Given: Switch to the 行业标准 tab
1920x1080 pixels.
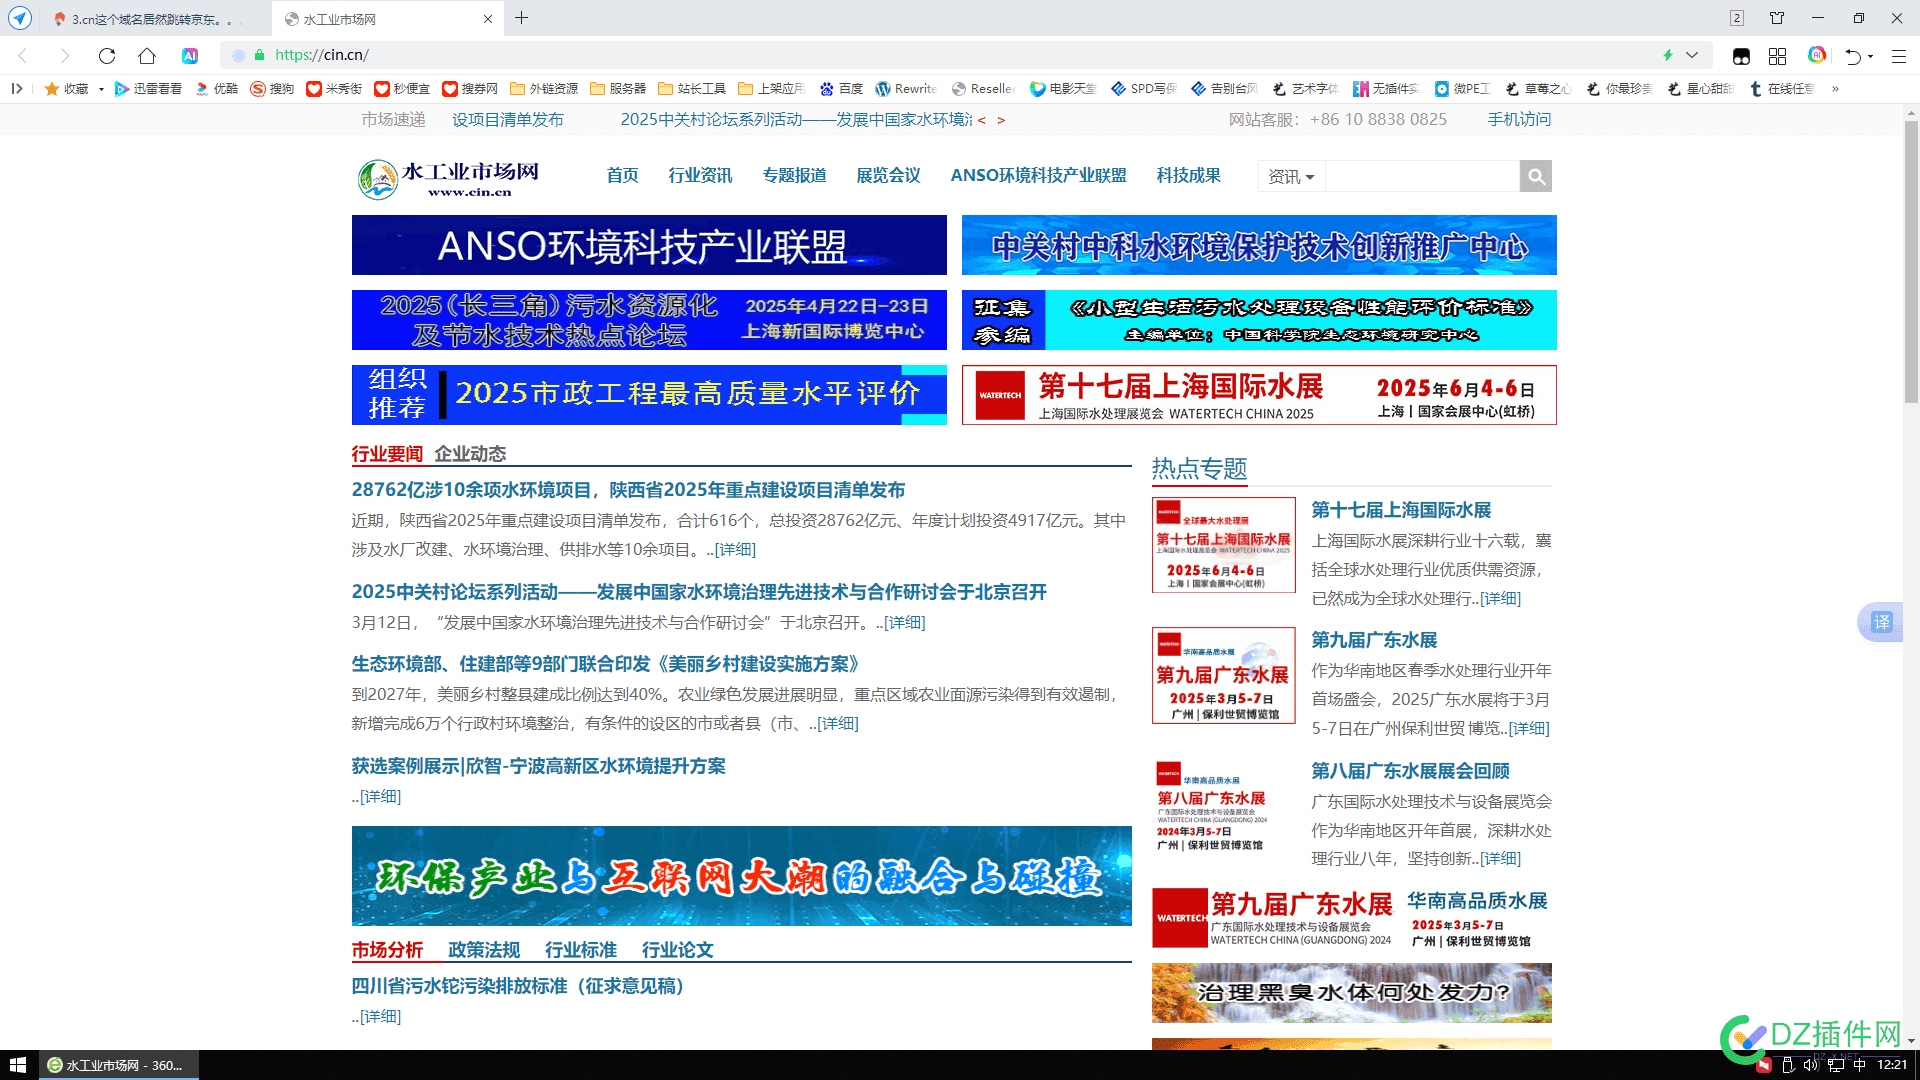Looking at the screenshot, I should (580, 950).
